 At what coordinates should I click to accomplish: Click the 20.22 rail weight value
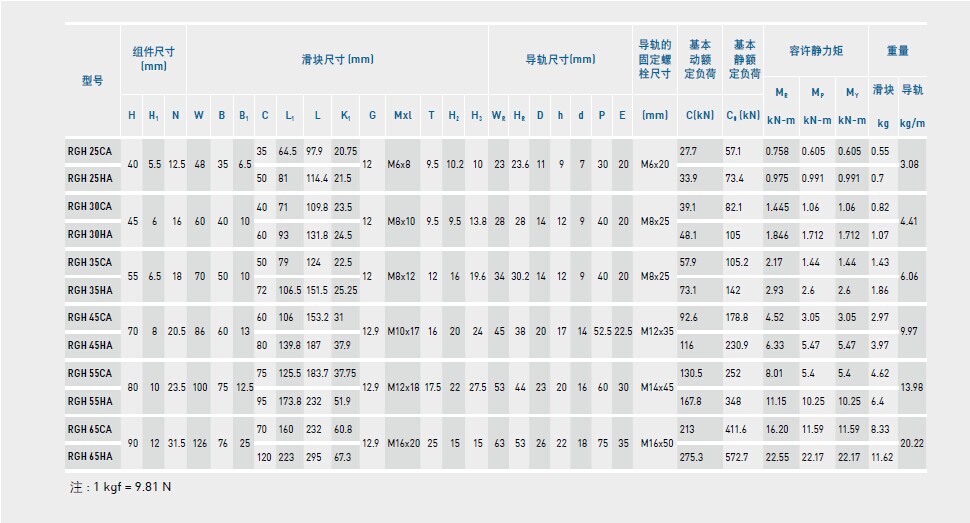(911, 442)
